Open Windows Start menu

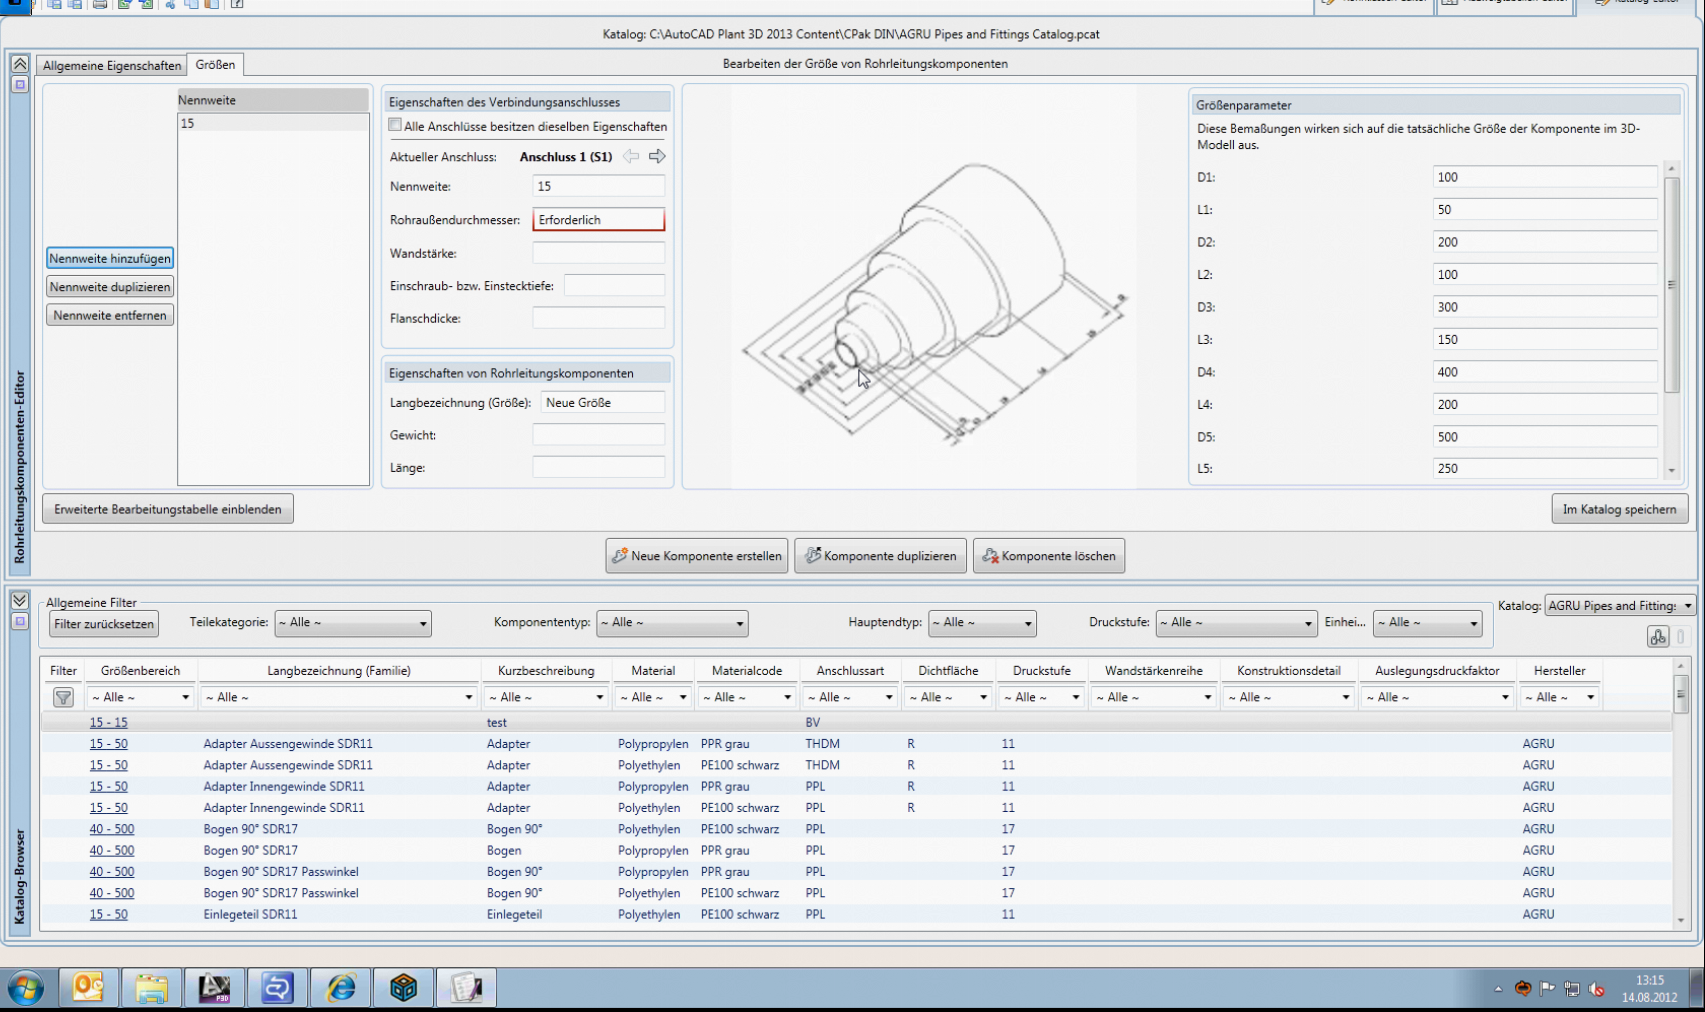point(25,989)
